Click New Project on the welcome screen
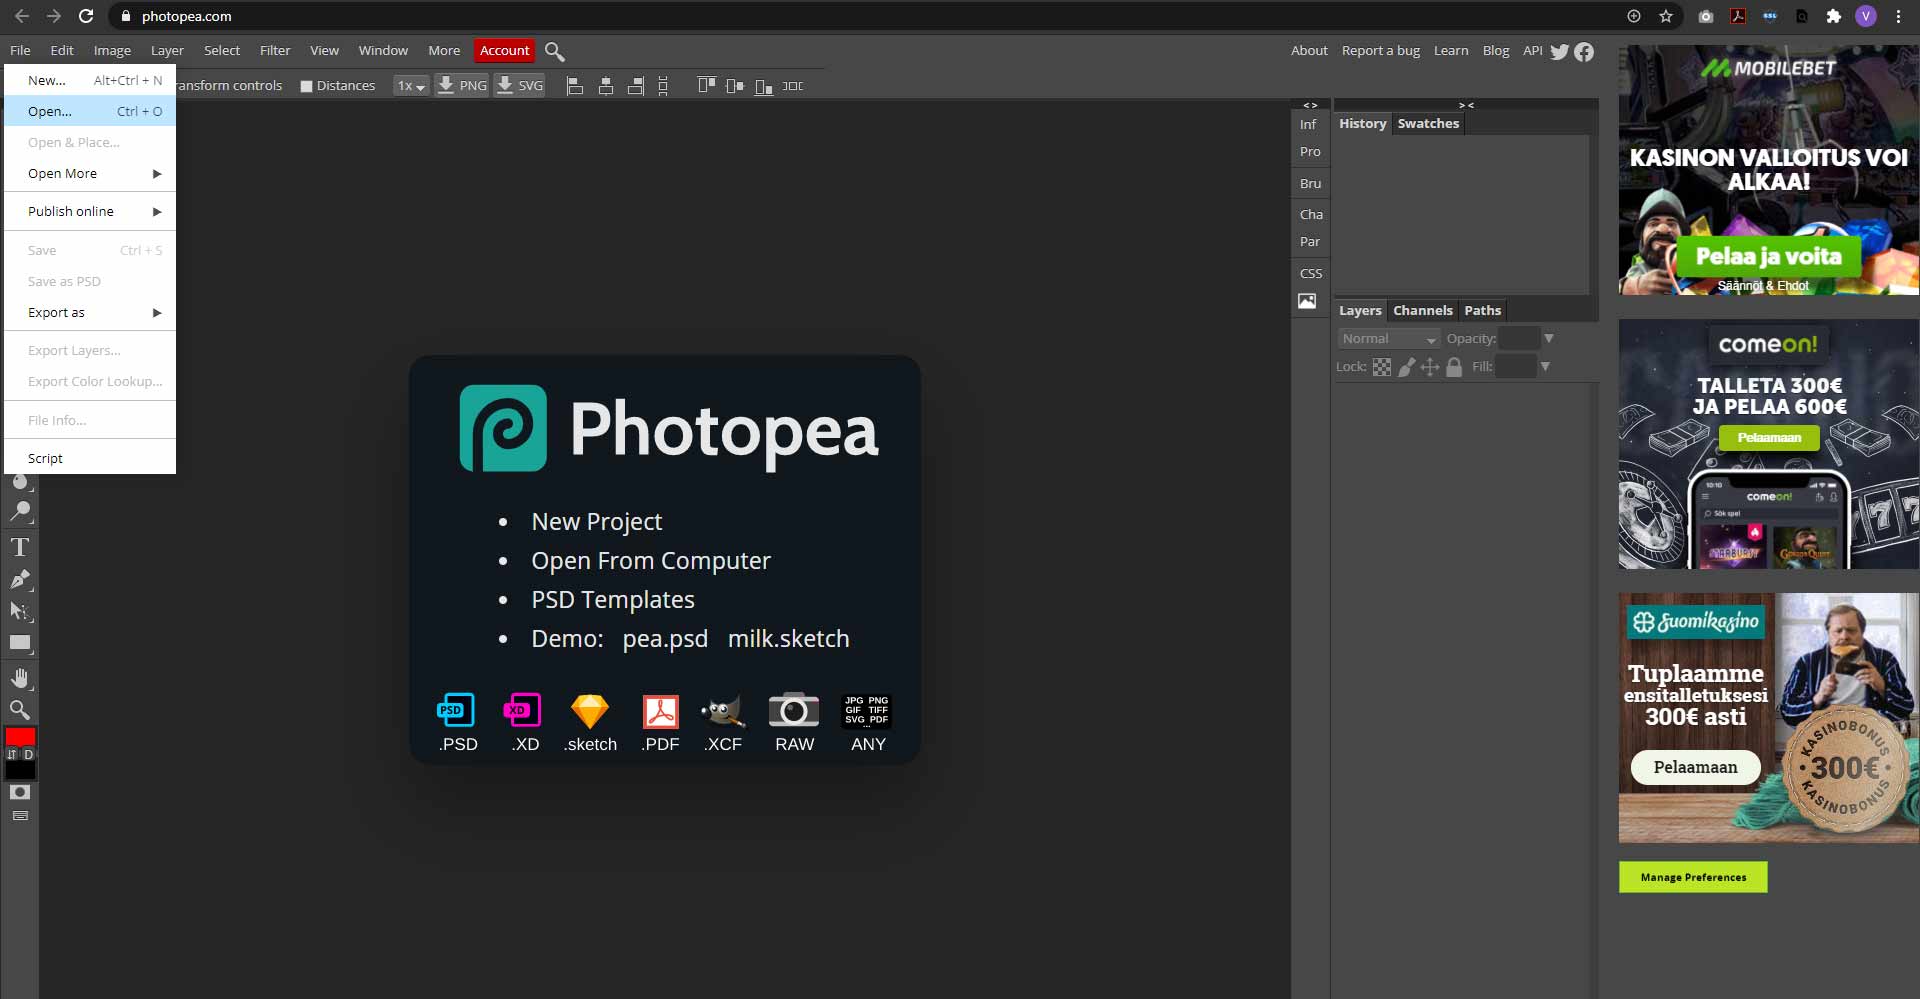 (597, 522)
